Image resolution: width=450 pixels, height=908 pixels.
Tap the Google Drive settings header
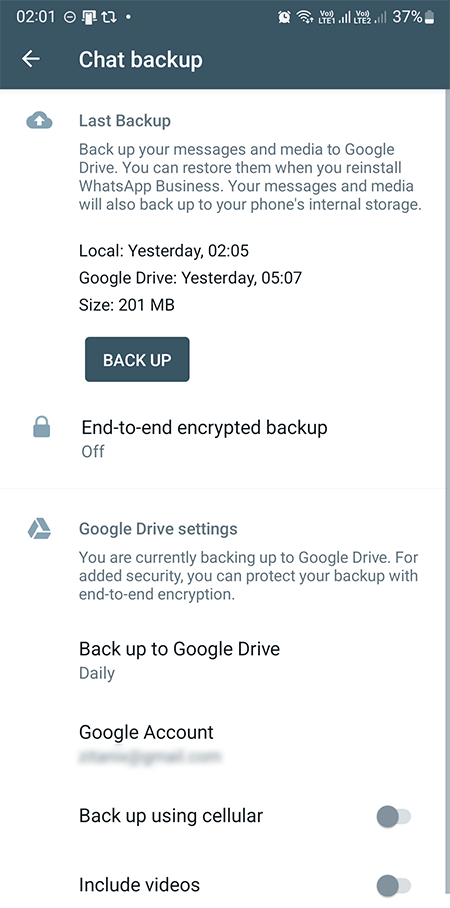tap(158, 529)
